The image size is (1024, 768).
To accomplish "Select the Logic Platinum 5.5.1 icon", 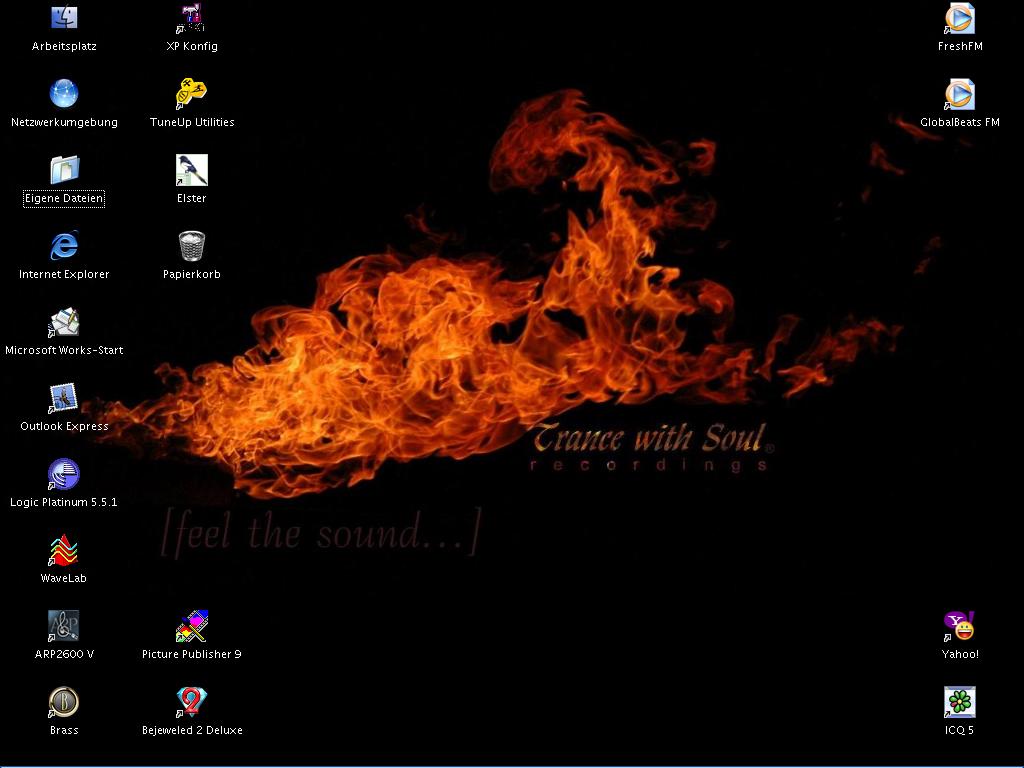I will 64,474.
